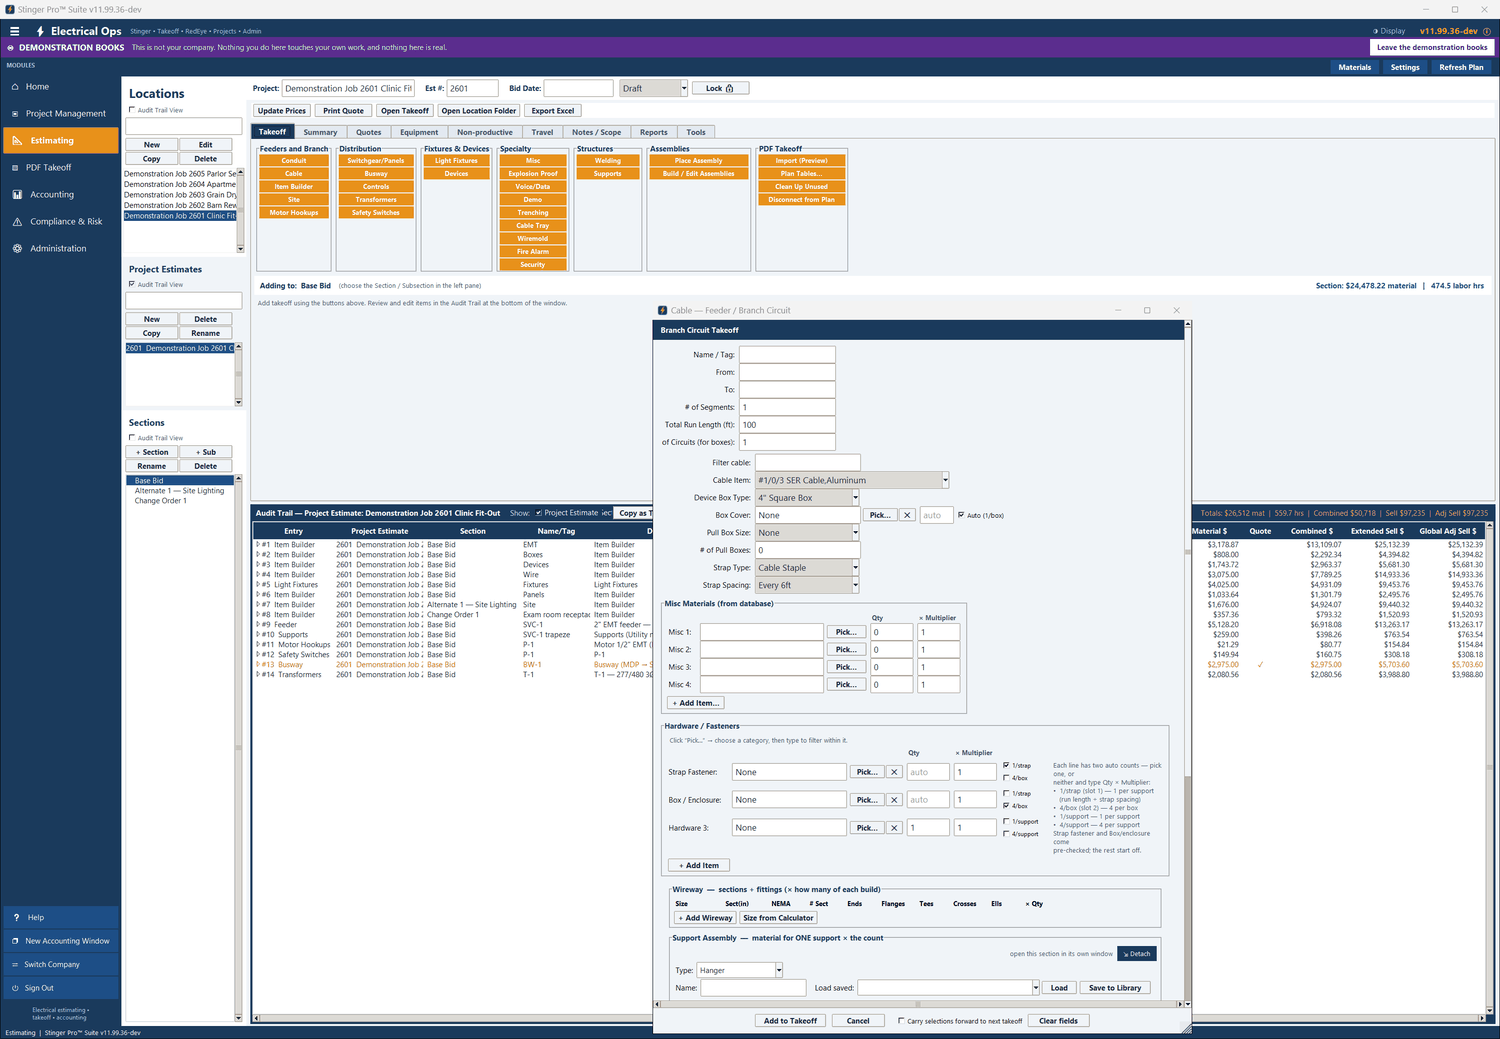This screenshot has width=1500, height=1039.
Task: Check 1/support on the Hardware 3 row
Action: (1006, 821)
